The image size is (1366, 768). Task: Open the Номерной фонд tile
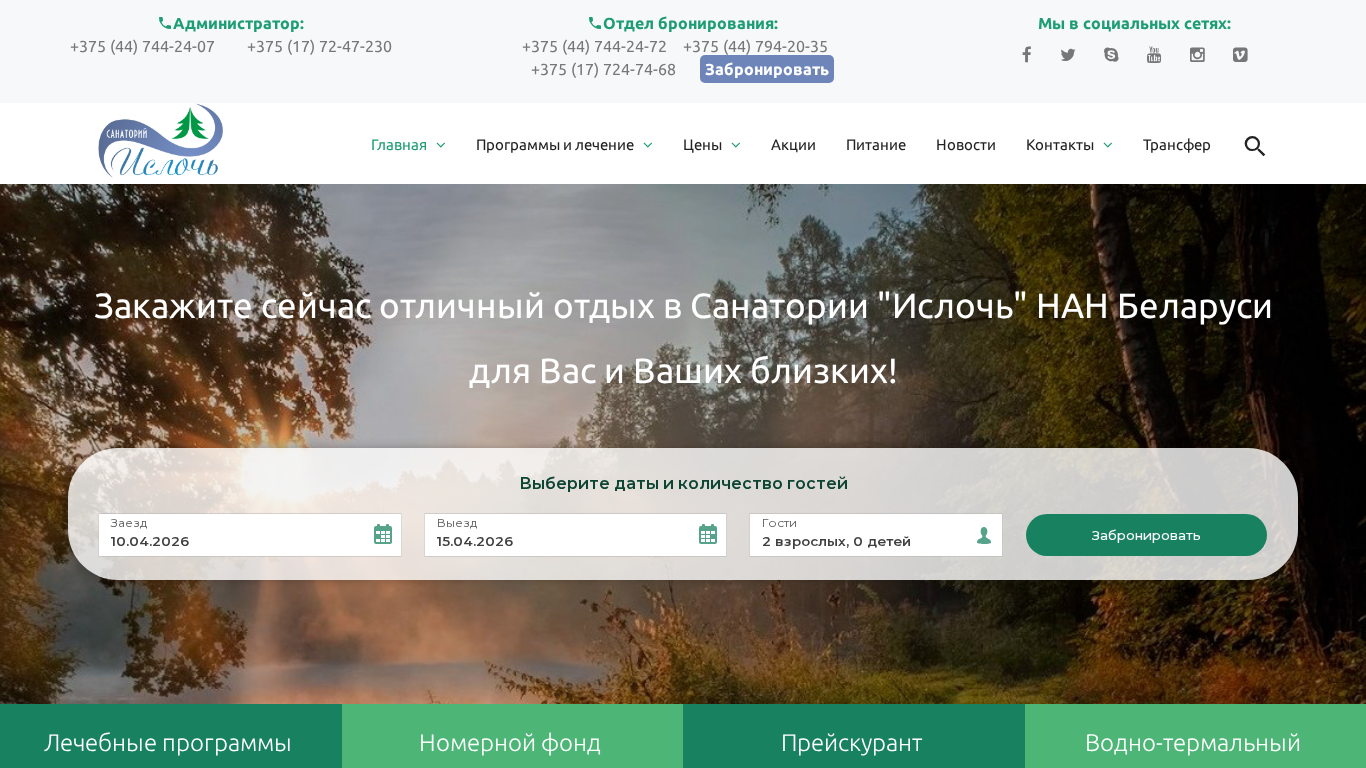[512, 736]
